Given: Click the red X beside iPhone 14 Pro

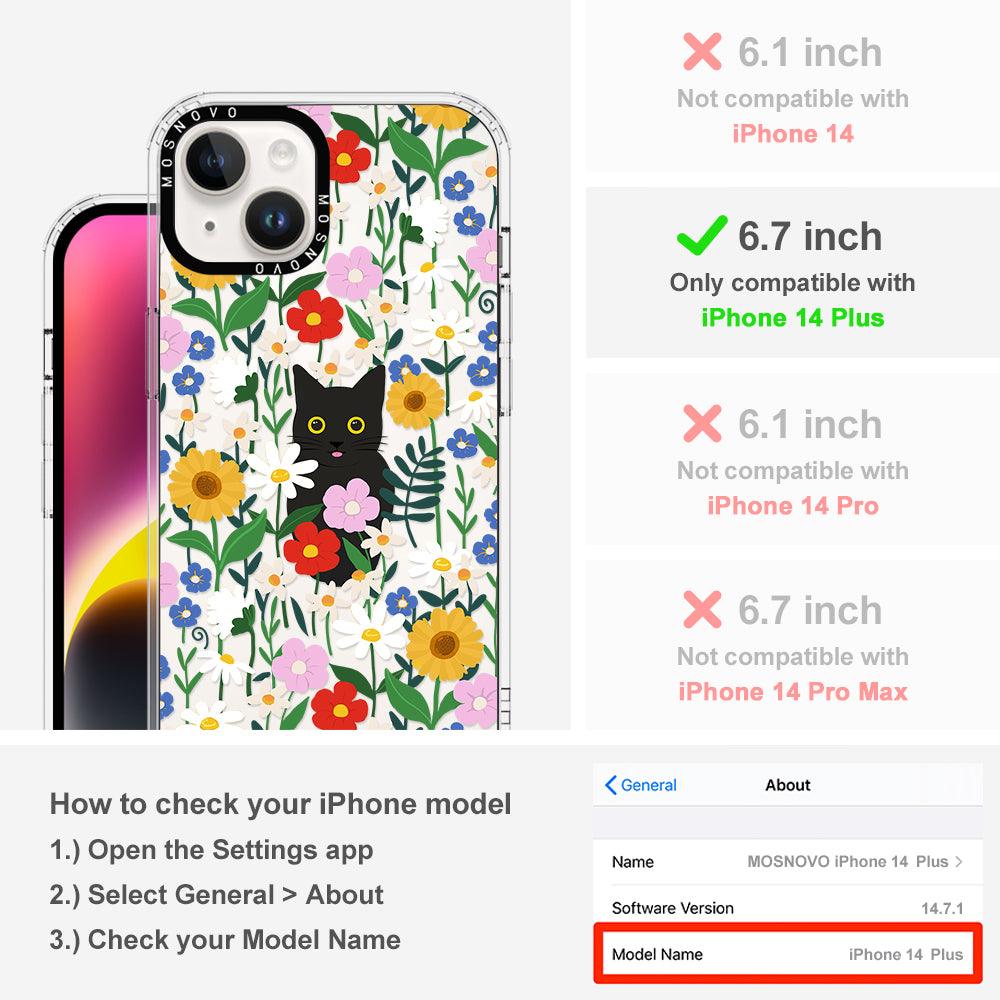Looking at the screenshot, I should pos(702,423).
